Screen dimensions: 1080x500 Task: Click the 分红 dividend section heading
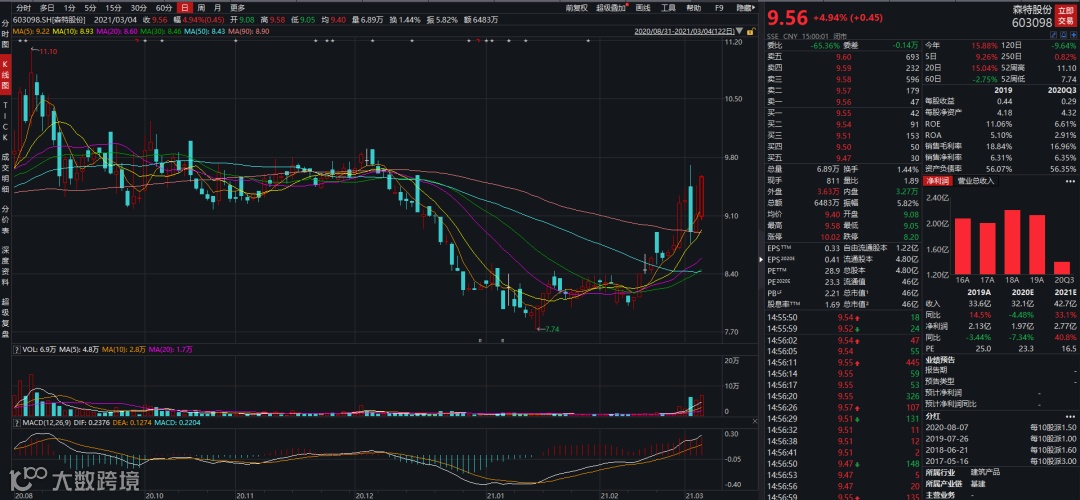click(x=933, y=417)
